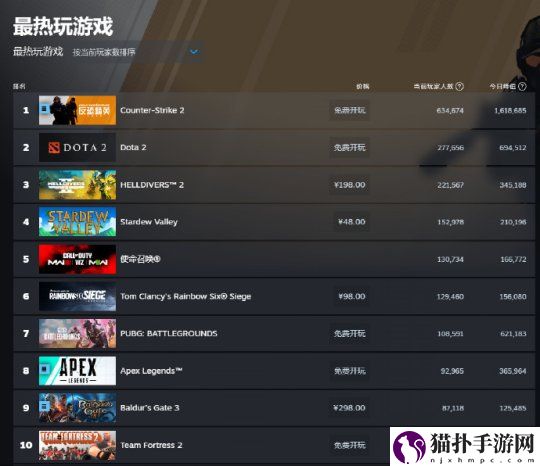Screen dimensions: 540x466
Task: Click Apex Legends free-to-play button
Action: coord(350,371)
